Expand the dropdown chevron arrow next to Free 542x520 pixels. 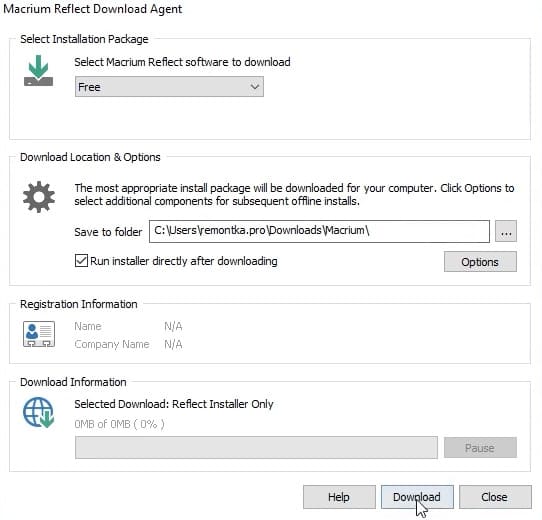(x=255, y=87)
